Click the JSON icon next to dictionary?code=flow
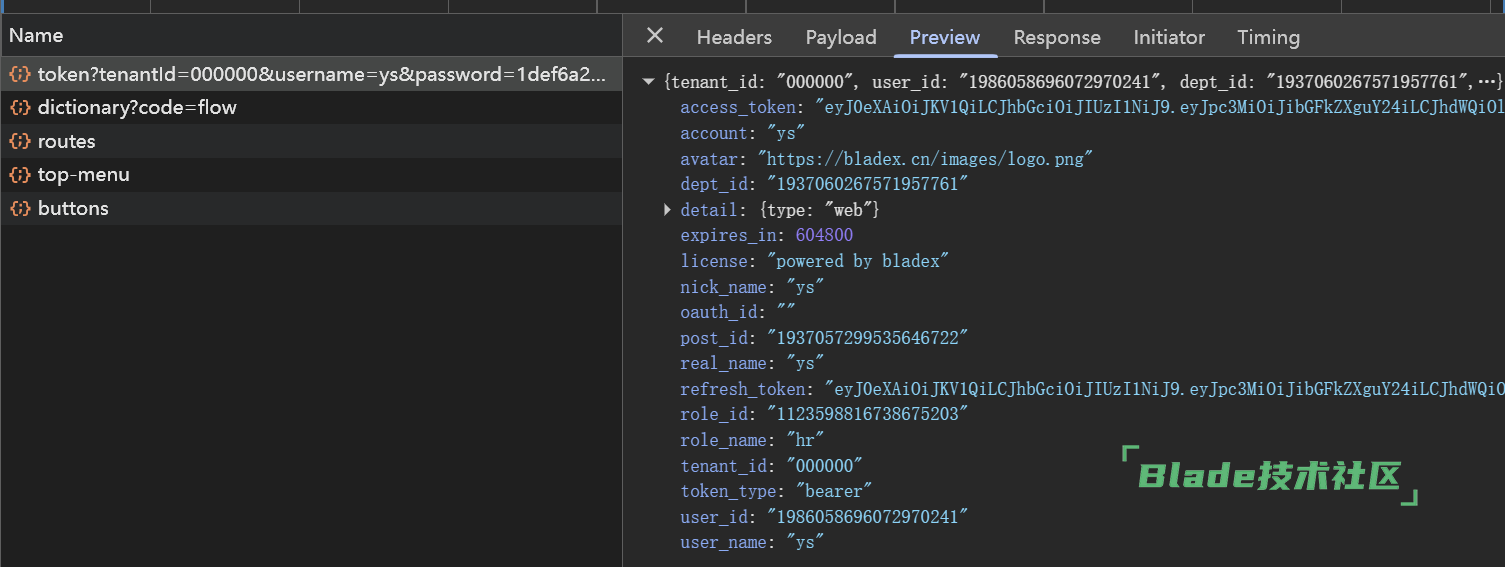 tap(19, 108)
